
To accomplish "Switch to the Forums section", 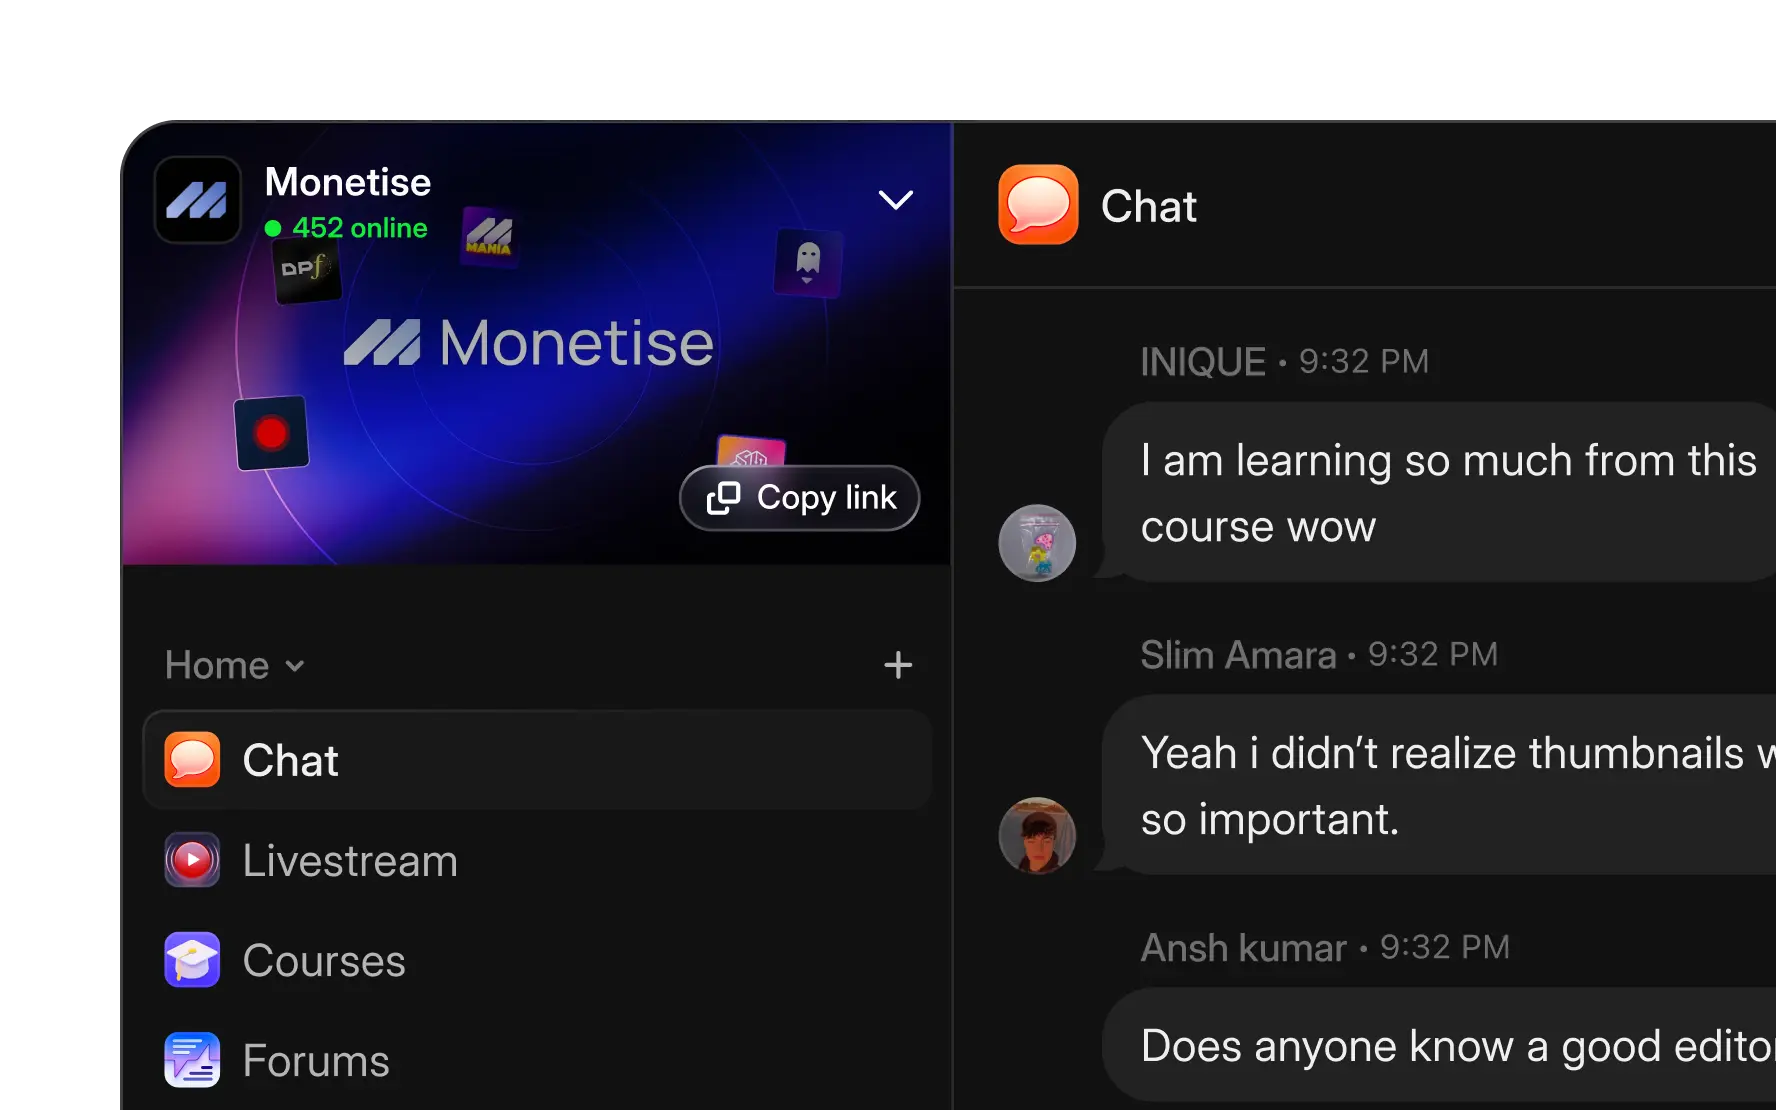I will [316, 1060].
